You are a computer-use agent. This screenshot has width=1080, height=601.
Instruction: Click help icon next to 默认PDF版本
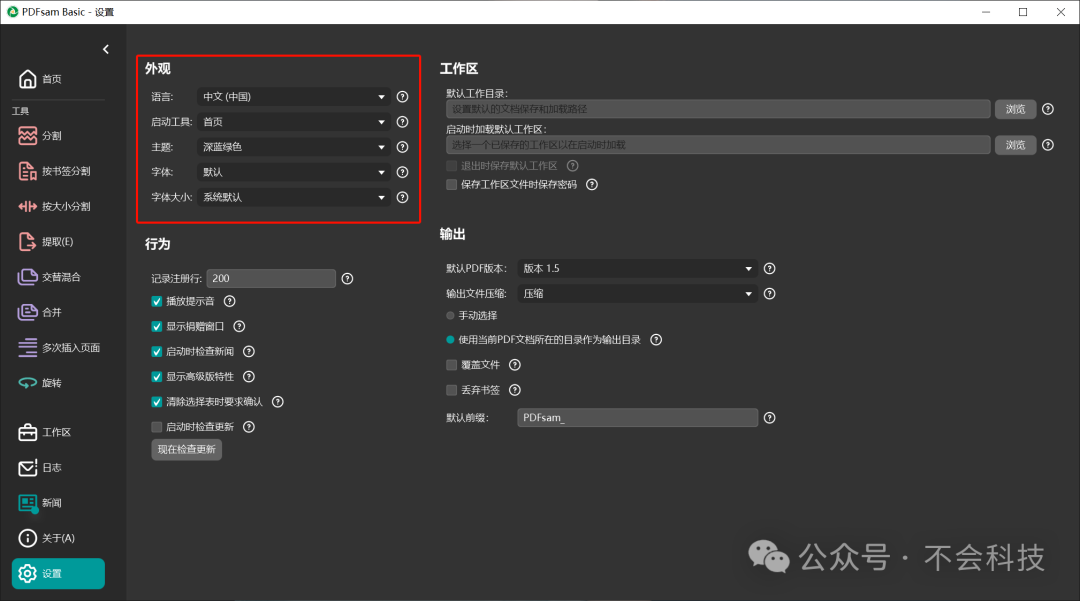point(769,268)
